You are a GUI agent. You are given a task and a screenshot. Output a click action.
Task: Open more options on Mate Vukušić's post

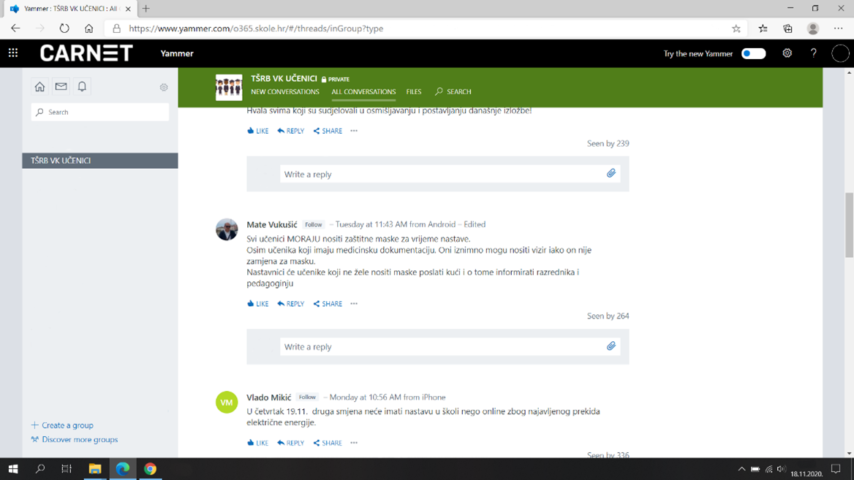coord(354,304)
